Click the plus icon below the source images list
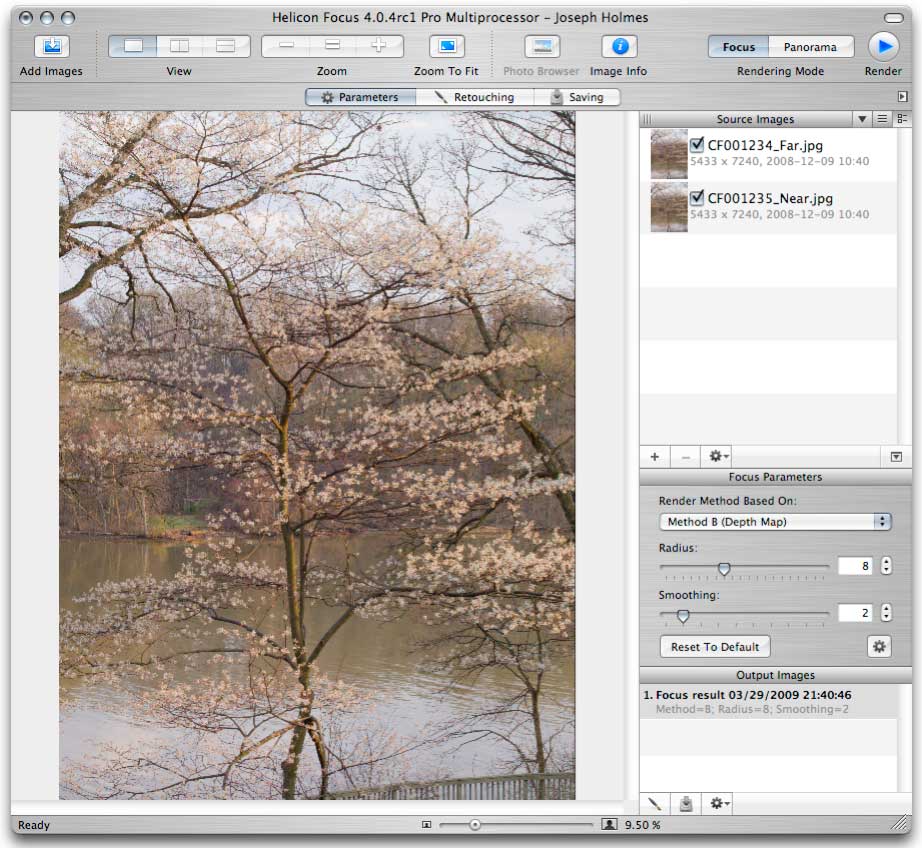 [655, 456]
